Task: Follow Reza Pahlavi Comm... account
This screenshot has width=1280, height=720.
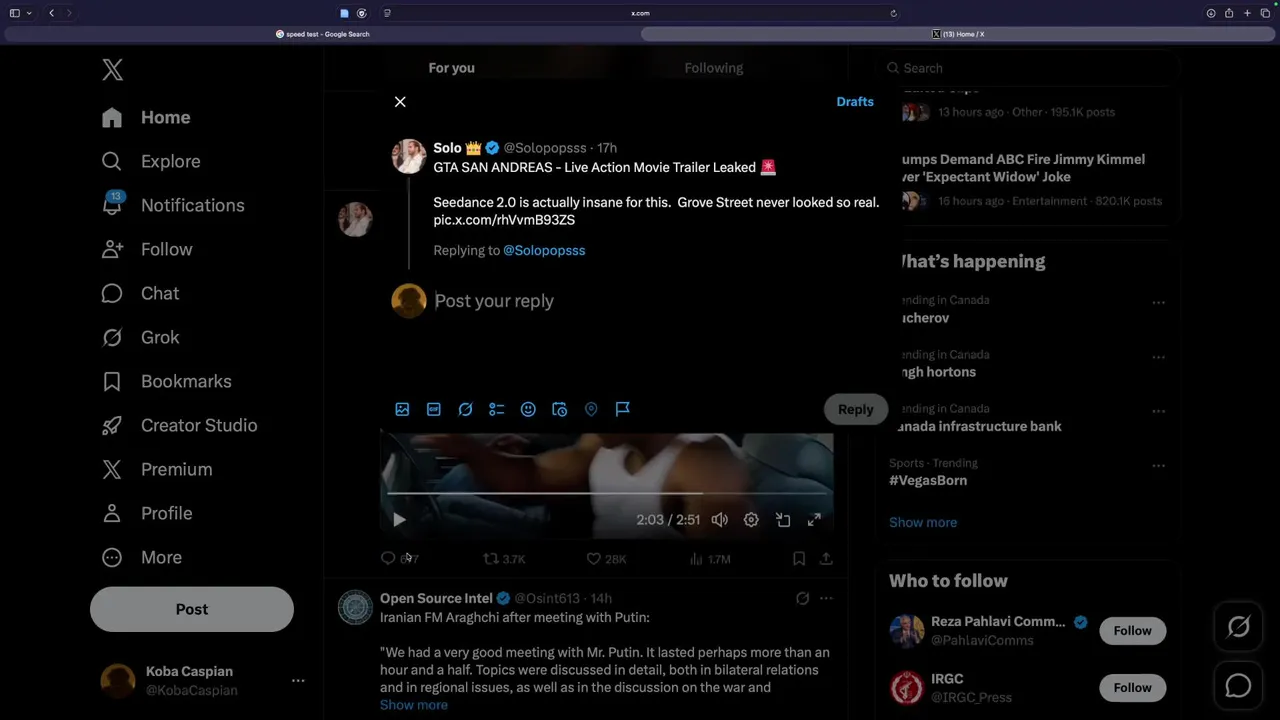Action: click(1133, 631)
